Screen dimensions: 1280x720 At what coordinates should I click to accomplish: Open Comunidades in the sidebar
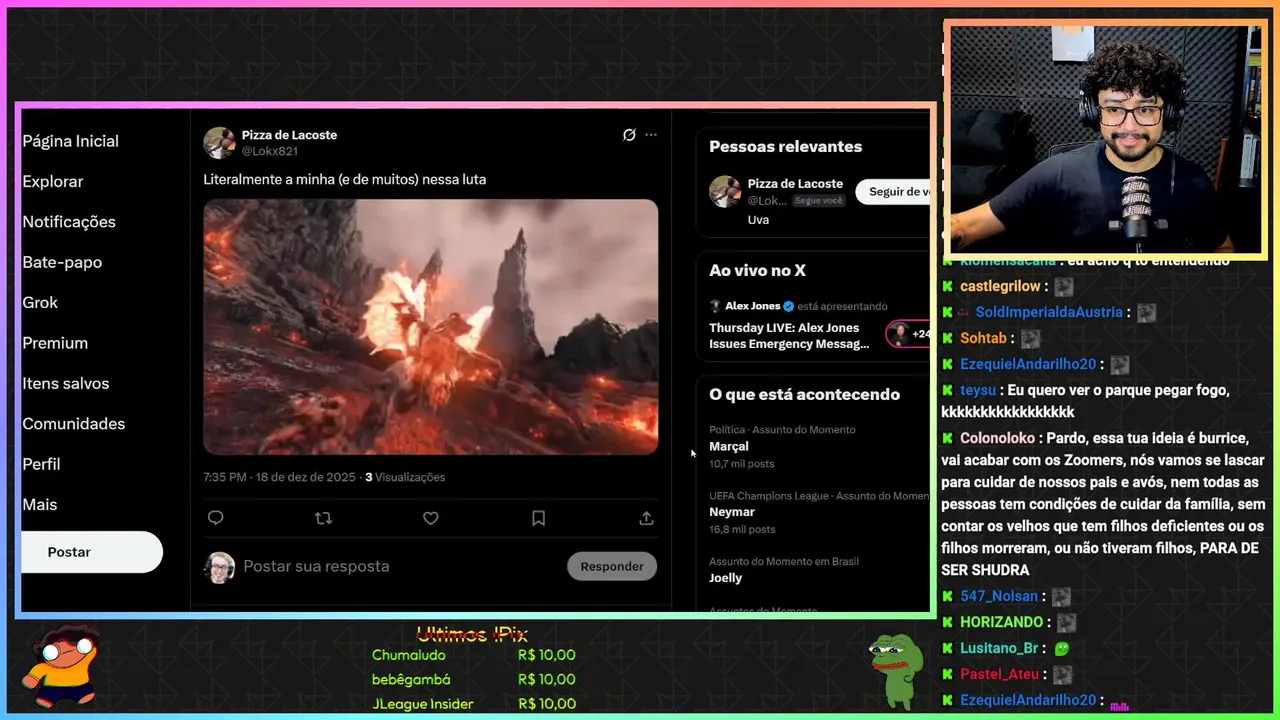74,424
